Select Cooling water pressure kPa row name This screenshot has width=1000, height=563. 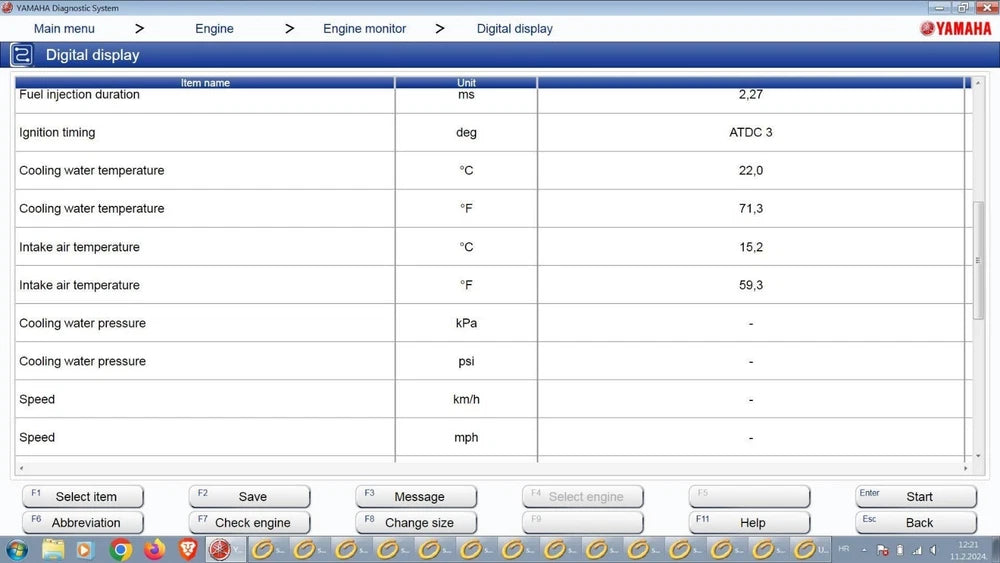click(x=82, y=323)
